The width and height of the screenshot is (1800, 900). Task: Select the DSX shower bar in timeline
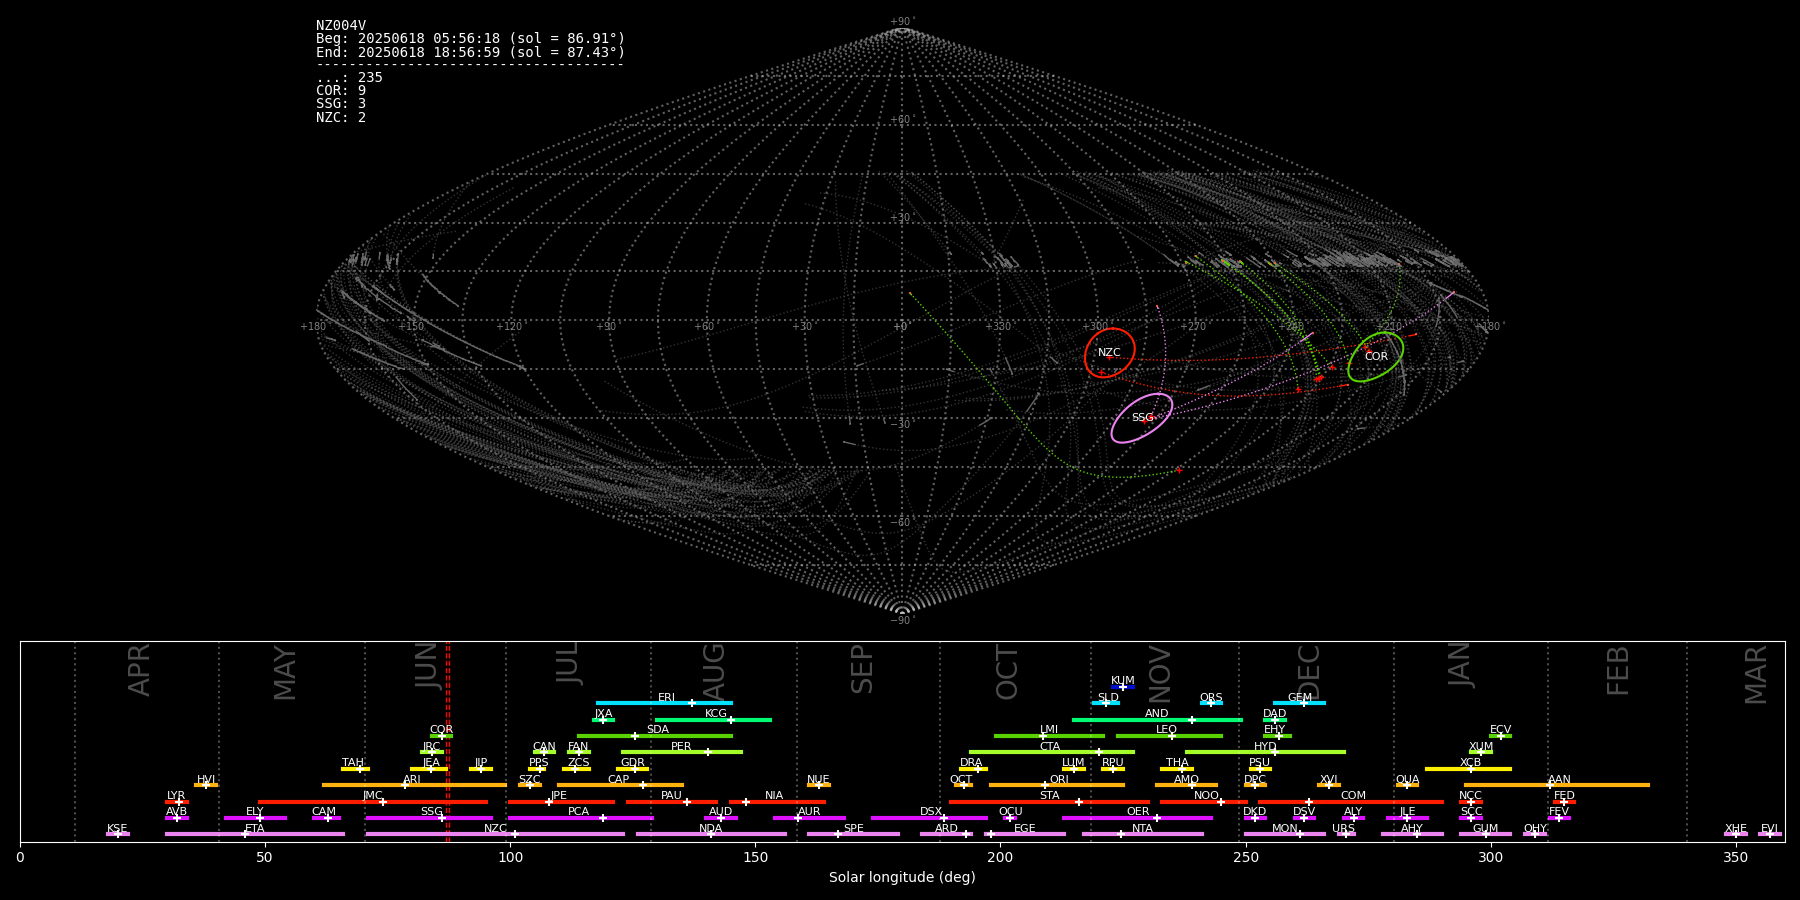929,818
